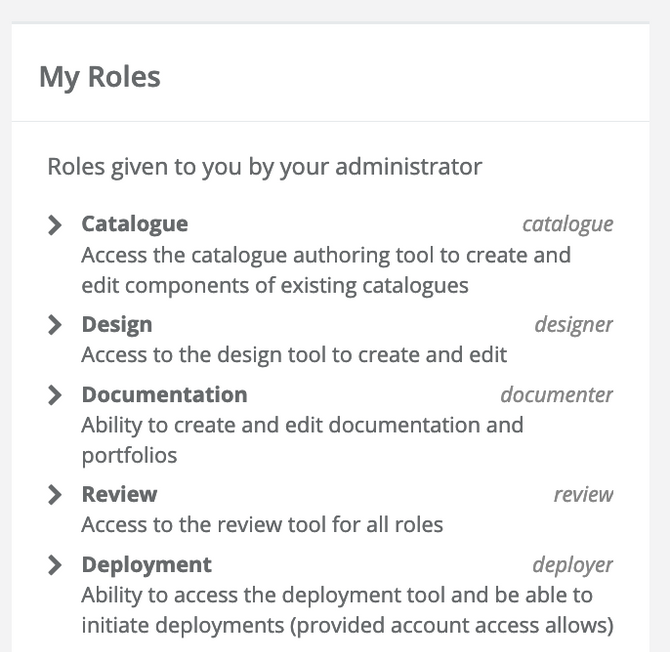Click the design tool access description
Image resolution: width=670 pixels, height=652 pixels.
point(294,355)
